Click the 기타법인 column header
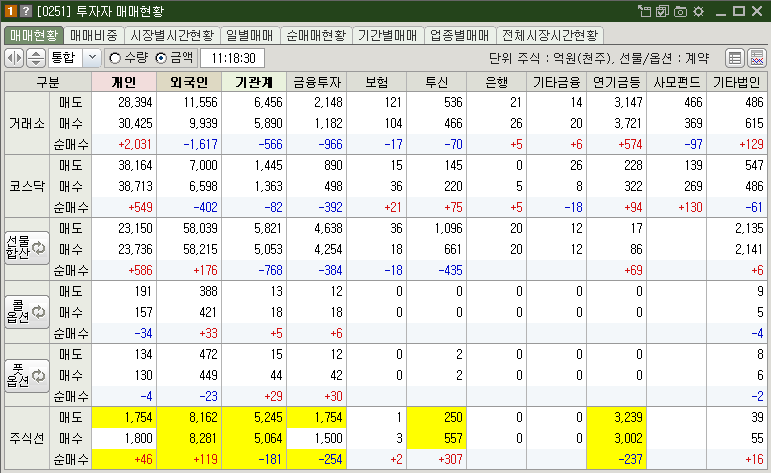The width and height of the screenshot is (771, 473). tap(737, 82)
